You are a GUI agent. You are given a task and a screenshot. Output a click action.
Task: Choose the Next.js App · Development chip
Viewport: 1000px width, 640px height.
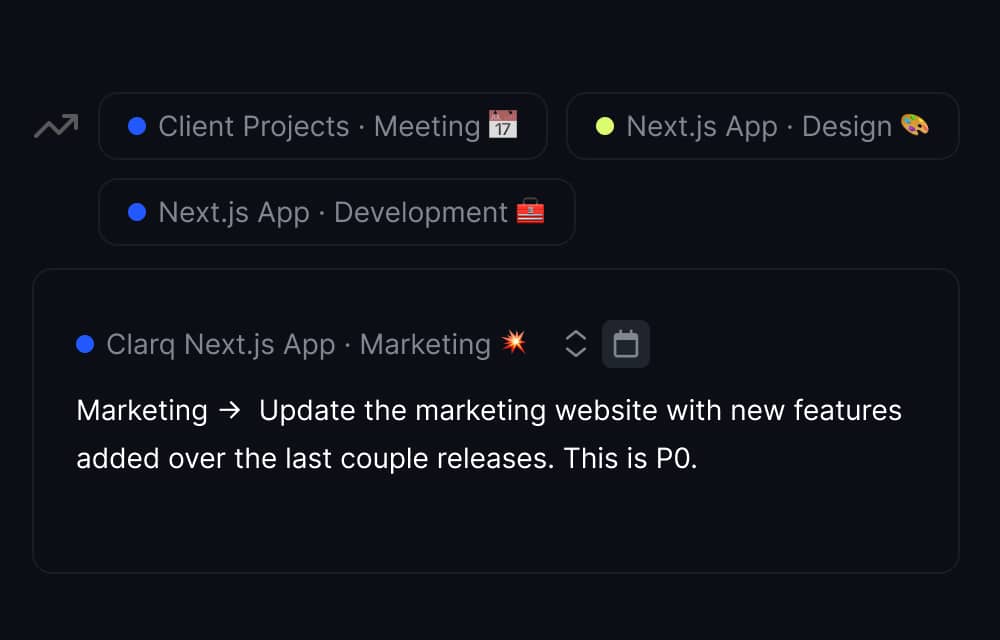coord(336,212)
